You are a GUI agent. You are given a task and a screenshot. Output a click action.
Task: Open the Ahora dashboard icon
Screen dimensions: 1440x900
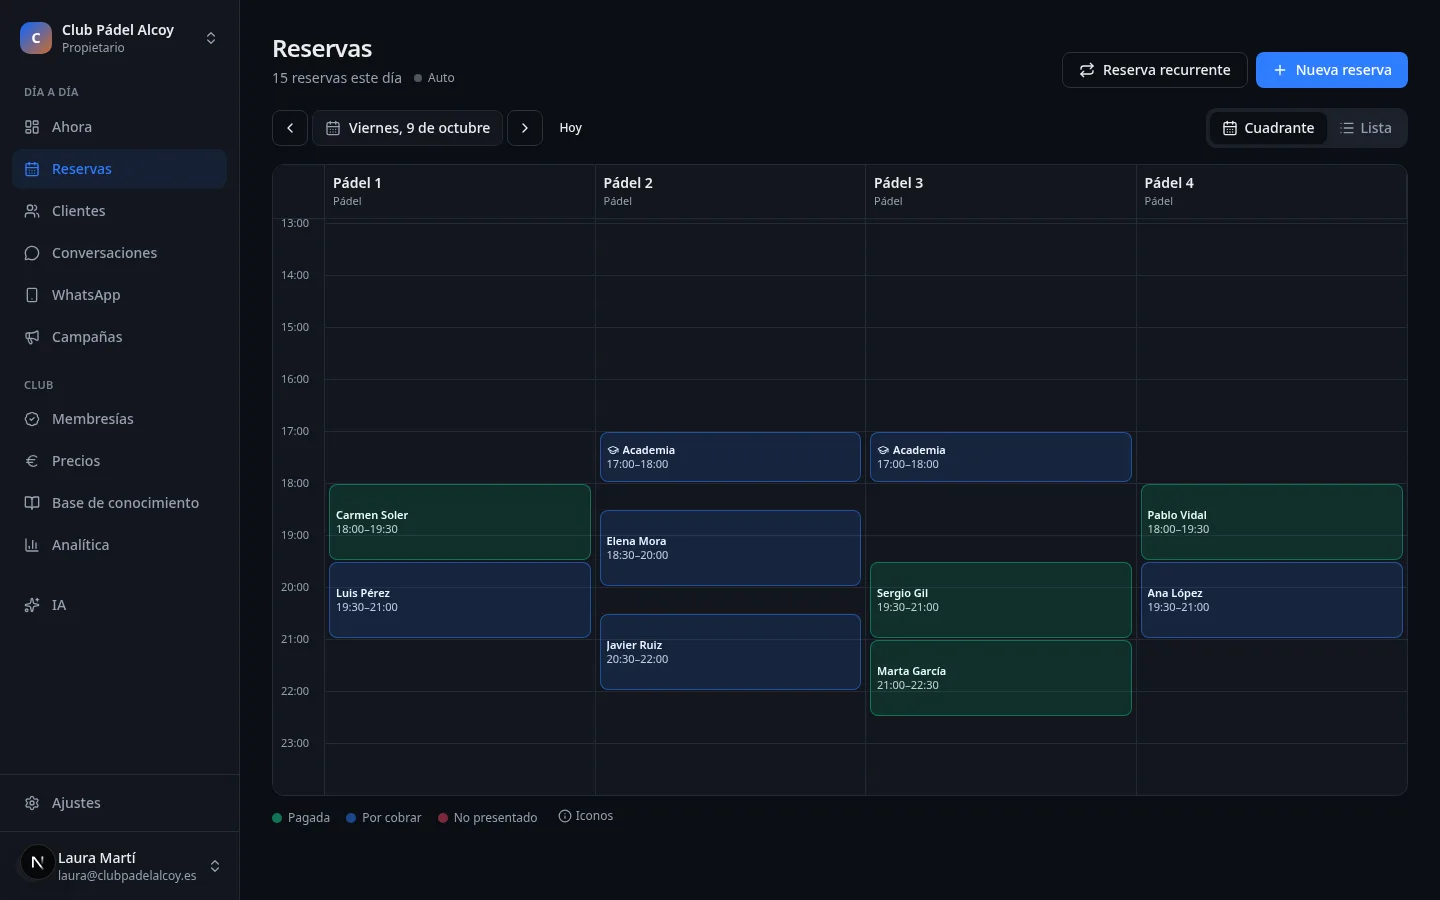pyautogui.click(x=32, y=127)
